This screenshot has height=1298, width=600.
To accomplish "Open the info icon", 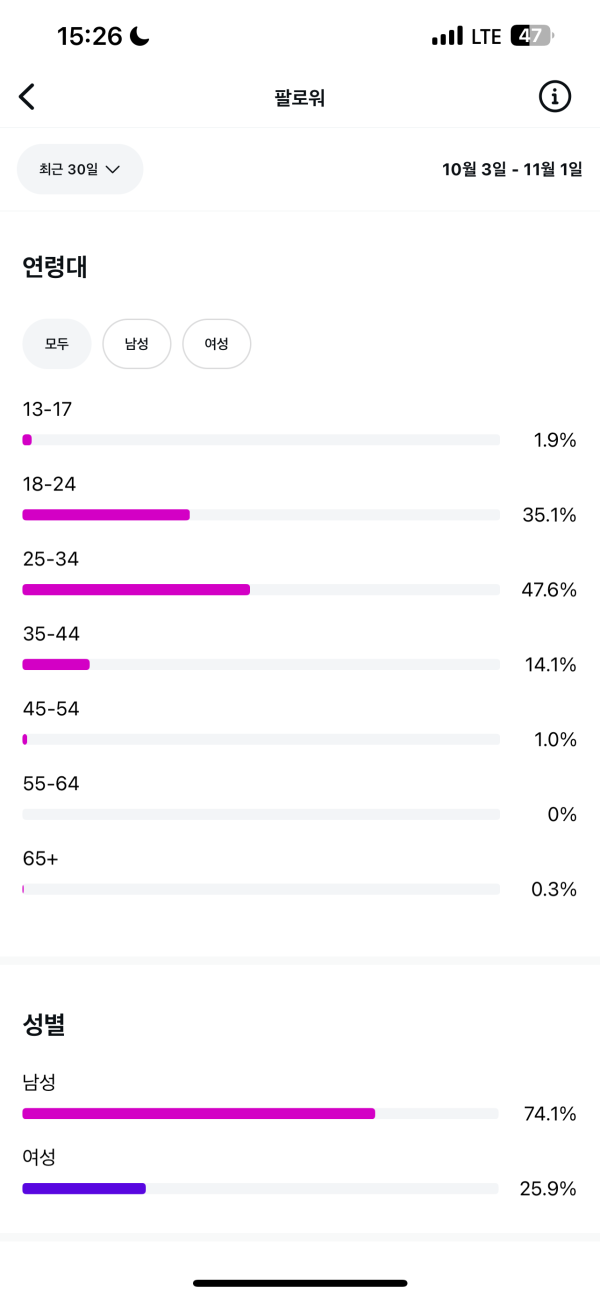I will pos(555,97).
